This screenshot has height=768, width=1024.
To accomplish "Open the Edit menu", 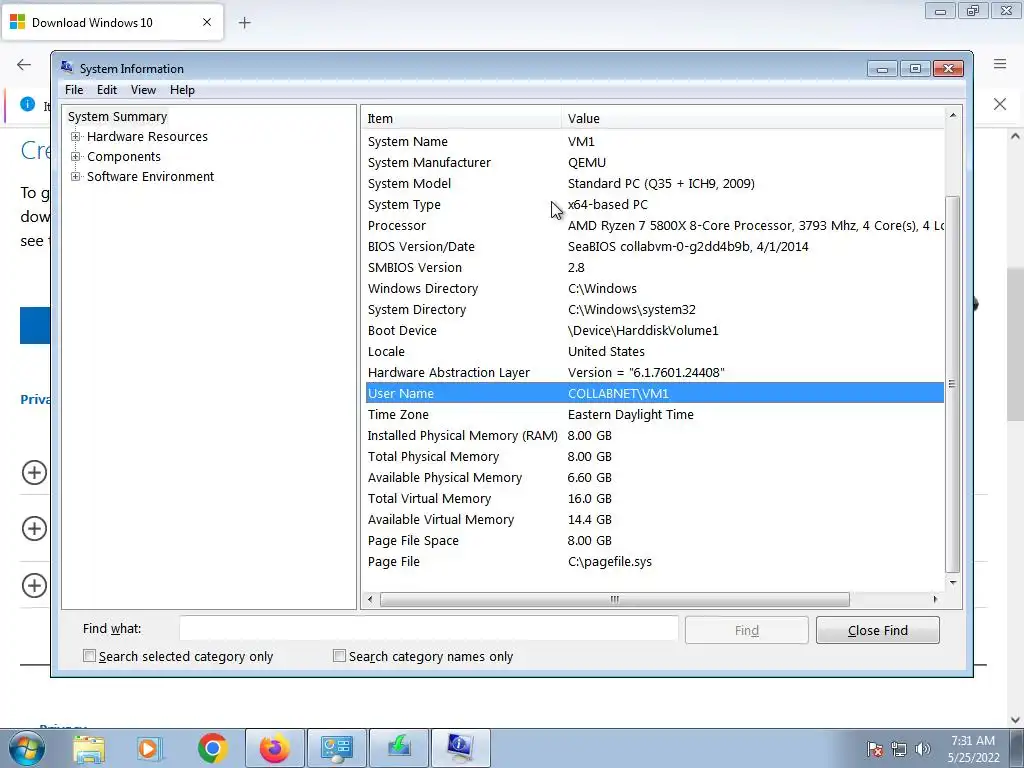I will pos(106,90).
